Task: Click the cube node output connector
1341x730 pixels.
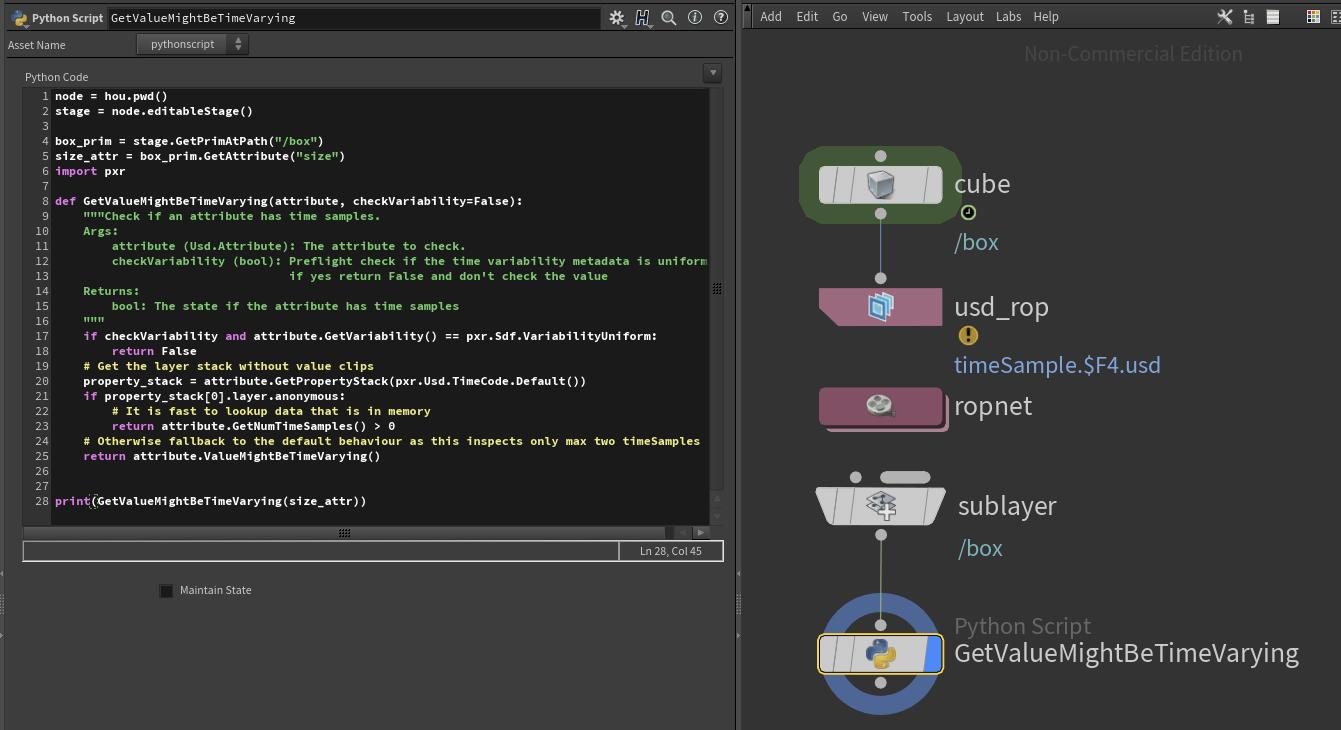Action: (880, 214)
